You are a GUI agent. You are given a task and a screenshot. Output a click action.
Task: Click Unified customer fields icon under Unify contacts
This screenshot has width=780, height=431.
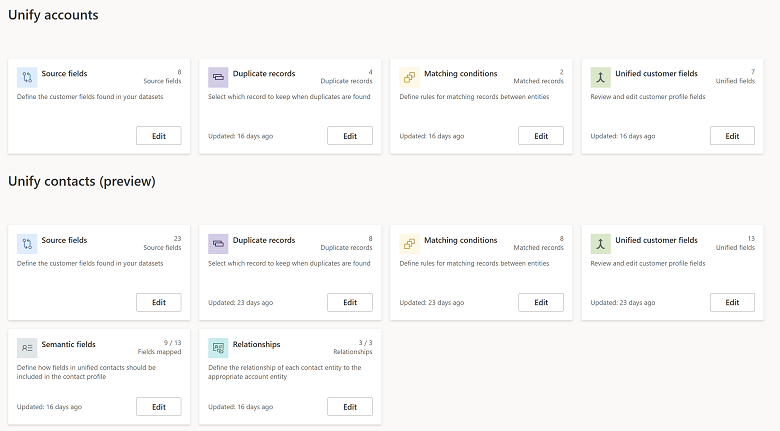600,244
